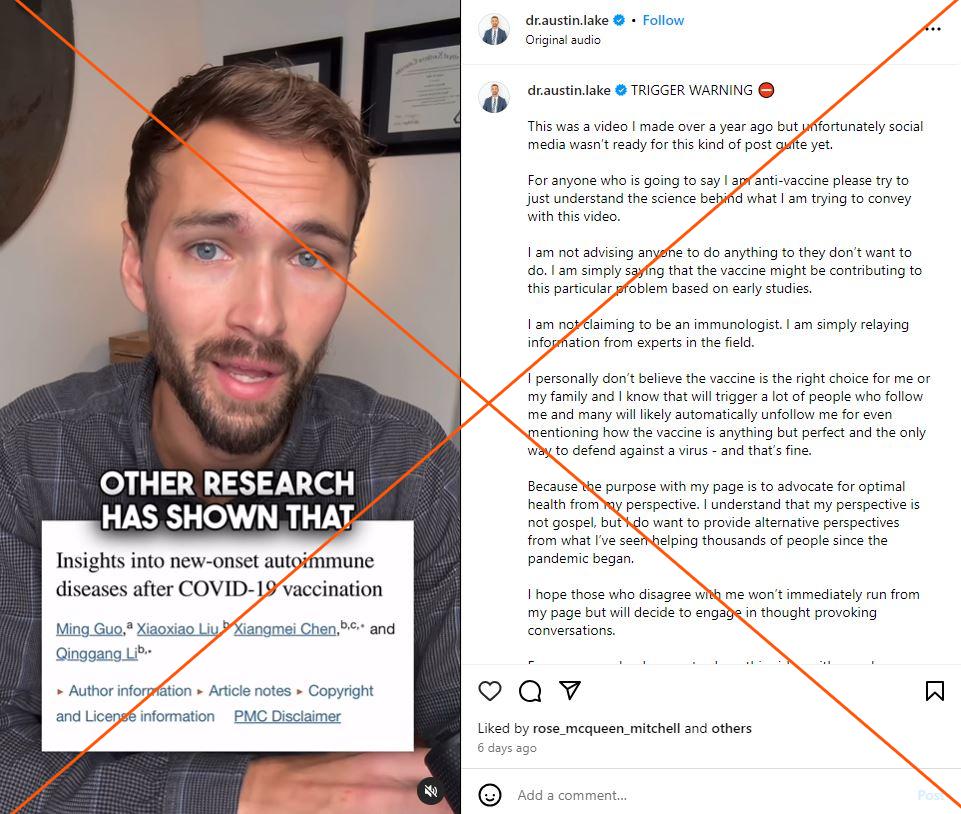Open rose_mcqueen_mitchell profile from likes

click(606, 728)
